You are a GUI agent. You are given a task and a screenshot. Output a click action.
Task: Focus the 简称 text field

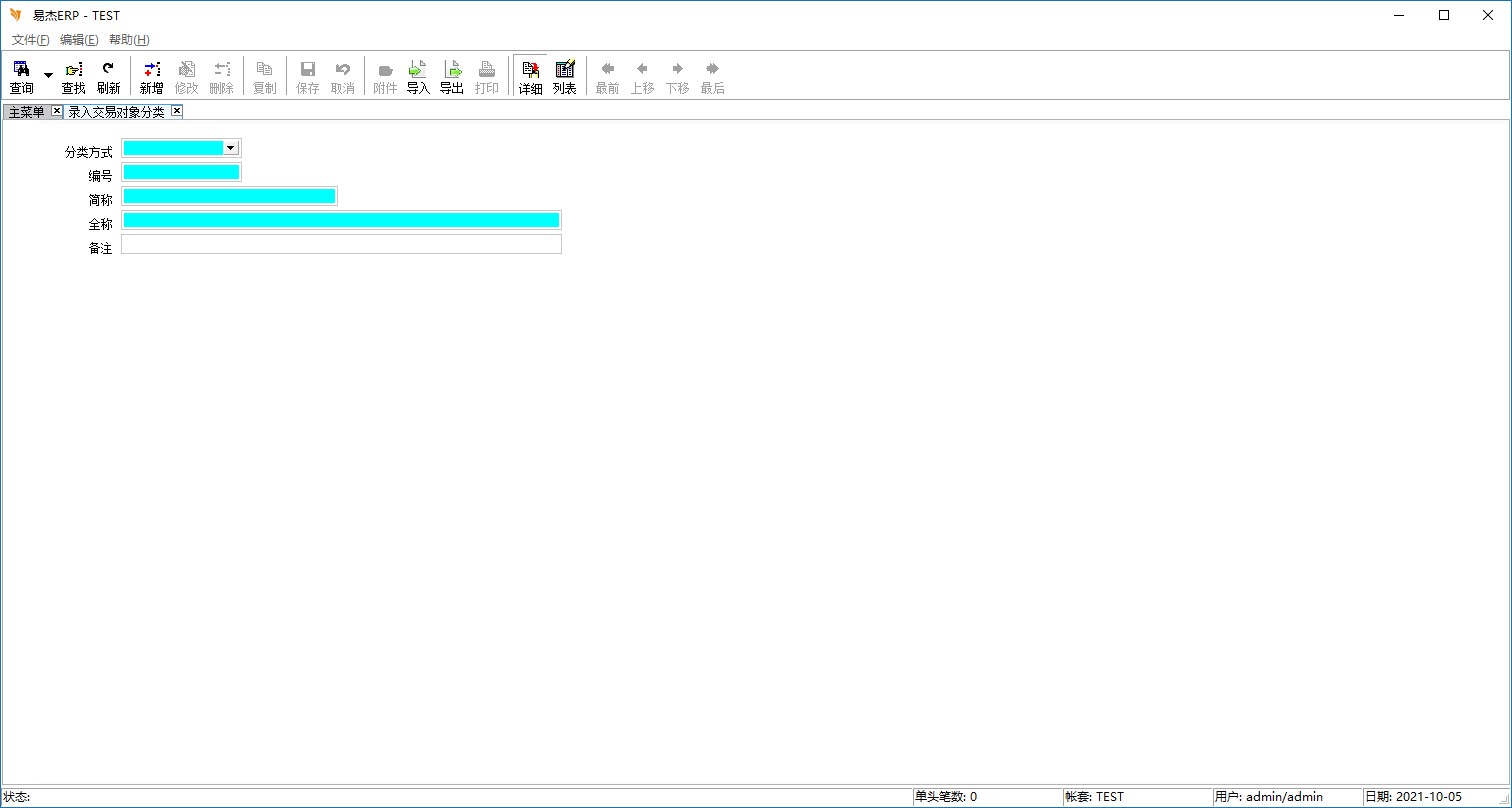pos(229,196)
